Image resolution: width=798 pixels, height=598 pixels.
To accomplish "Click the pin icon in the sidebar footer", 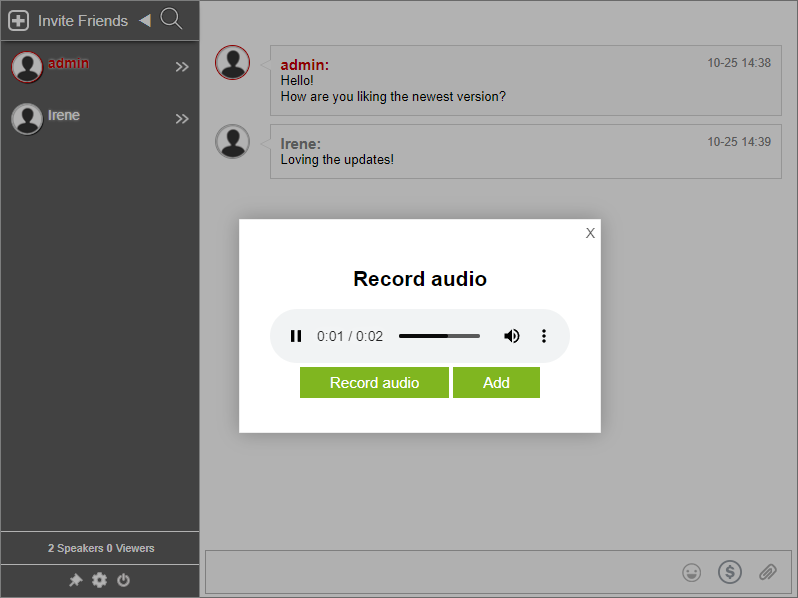I will (x=75, y=580).
